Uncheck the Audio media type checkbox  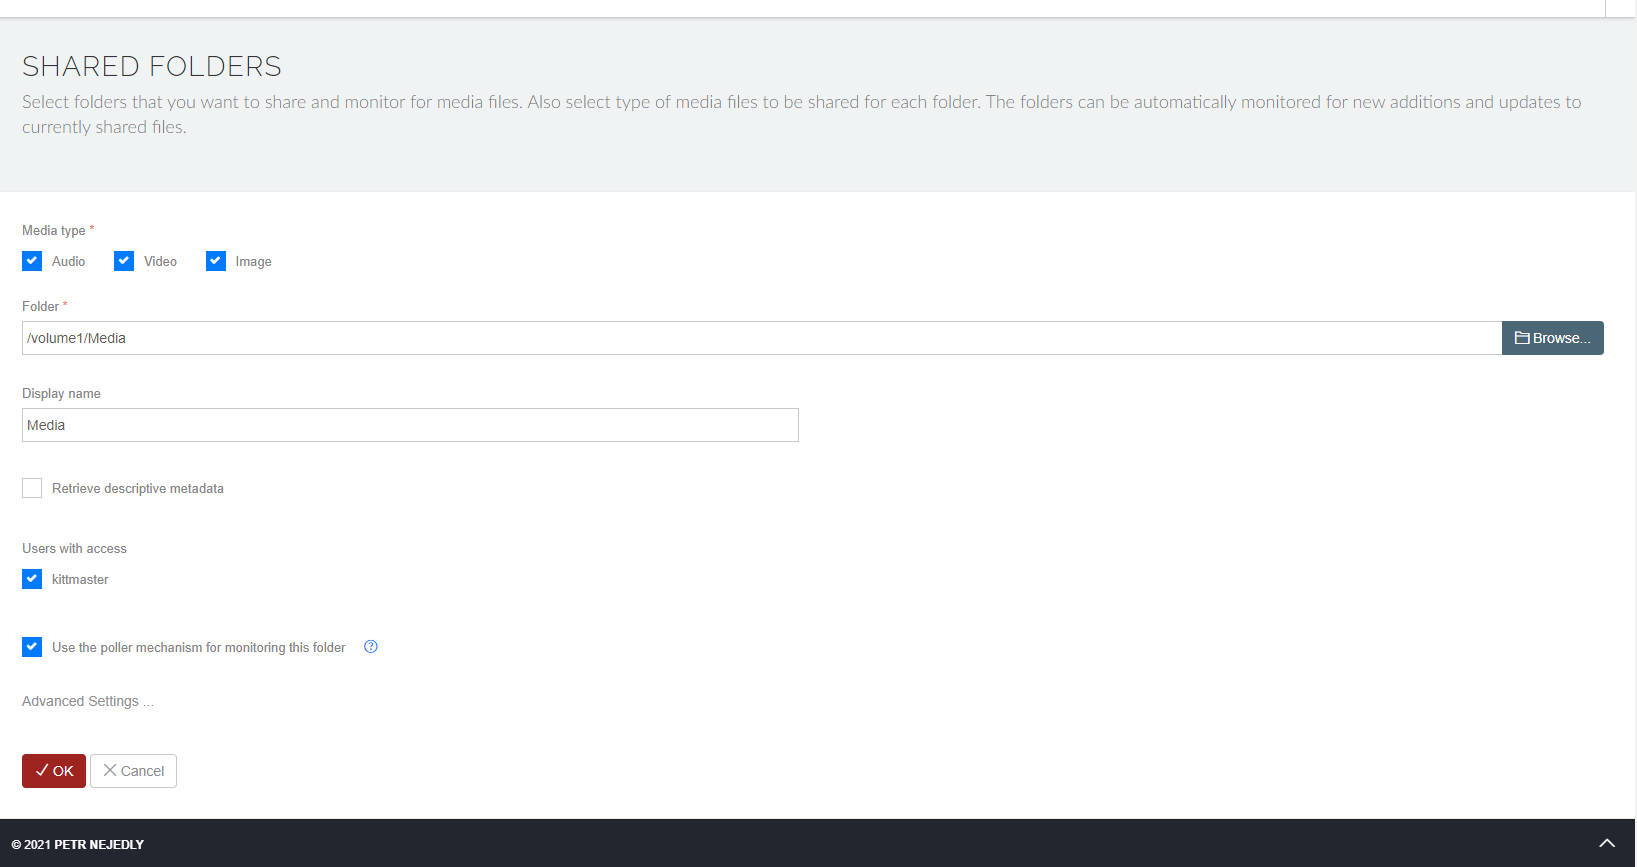click(x=32, y=261)
